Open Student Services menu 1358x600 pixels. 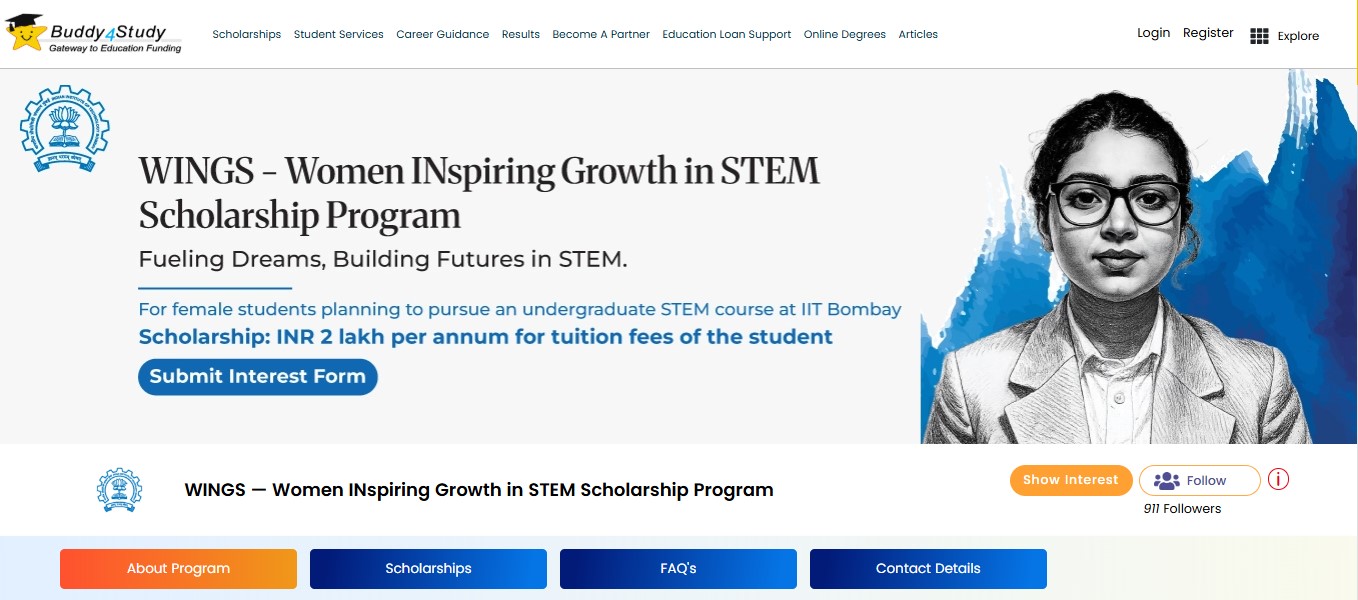[x=338, y=34]
